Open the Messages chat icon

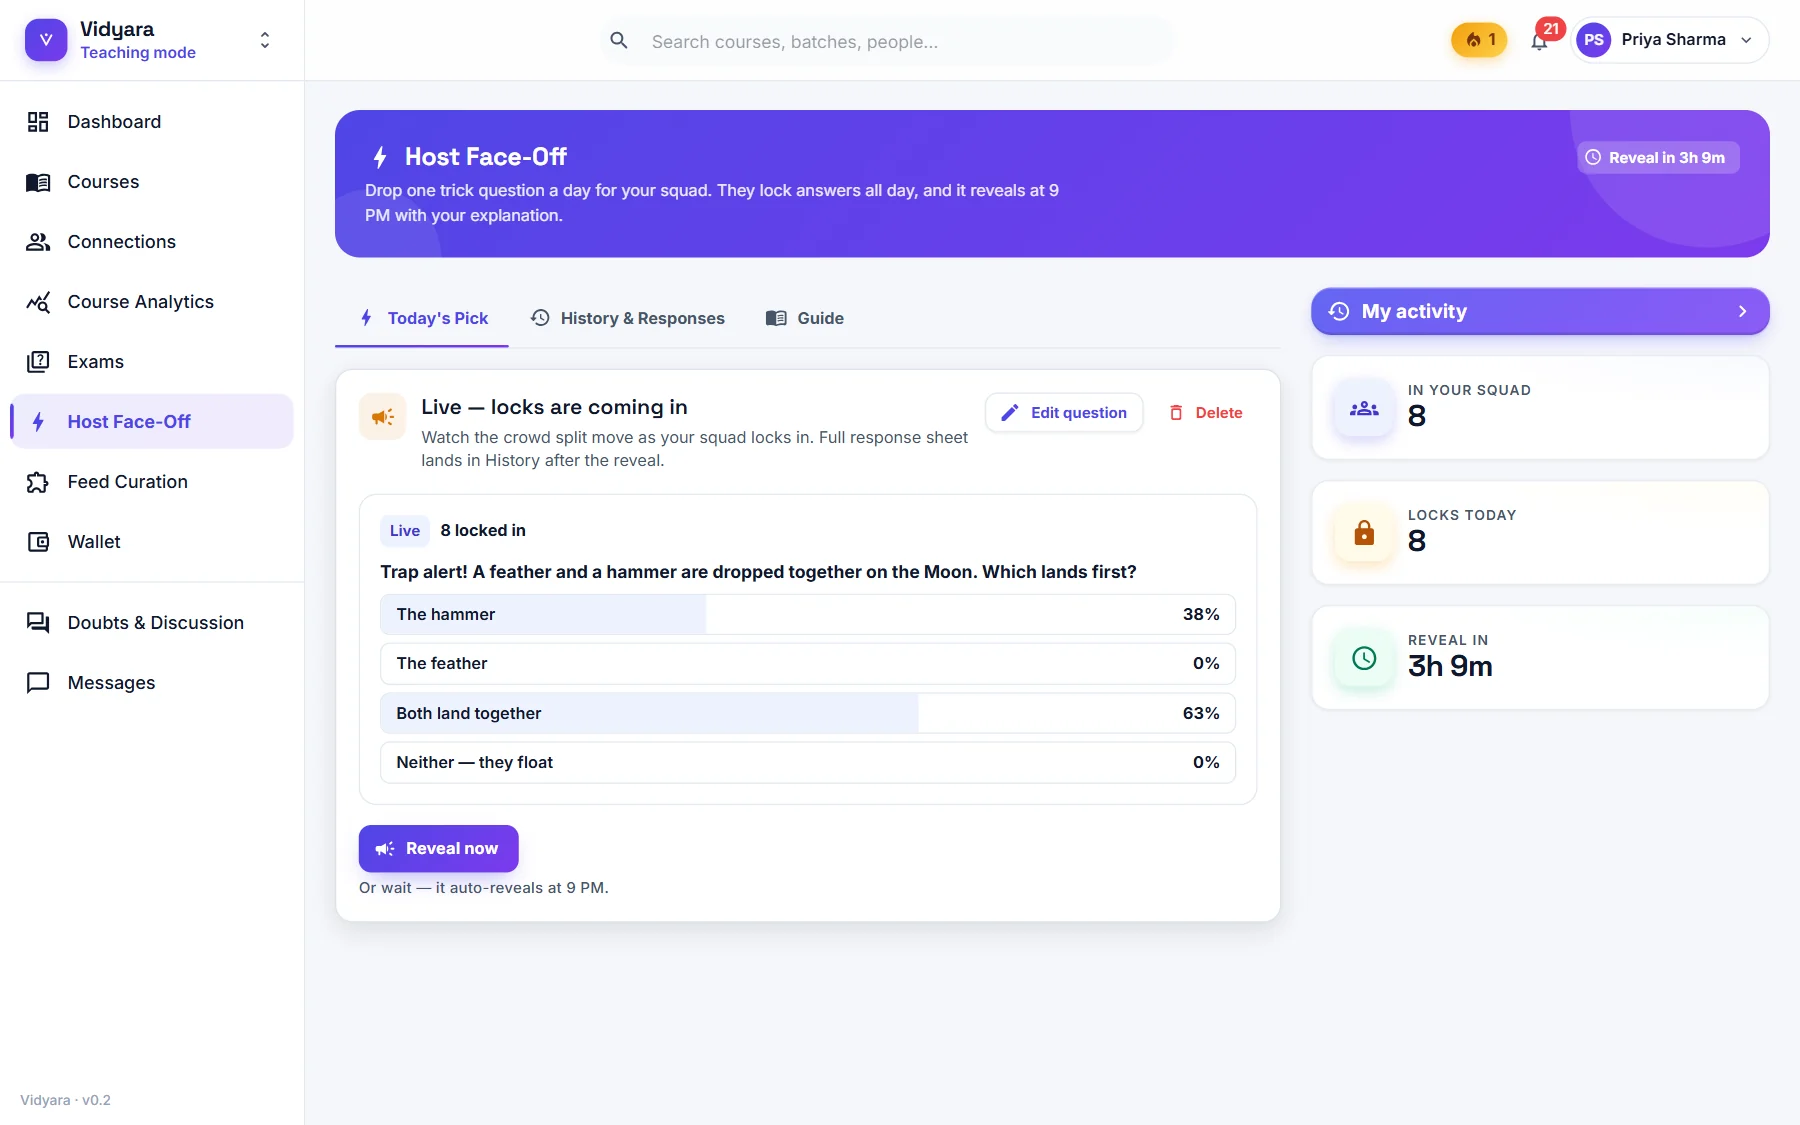click(x=38, y=683)
